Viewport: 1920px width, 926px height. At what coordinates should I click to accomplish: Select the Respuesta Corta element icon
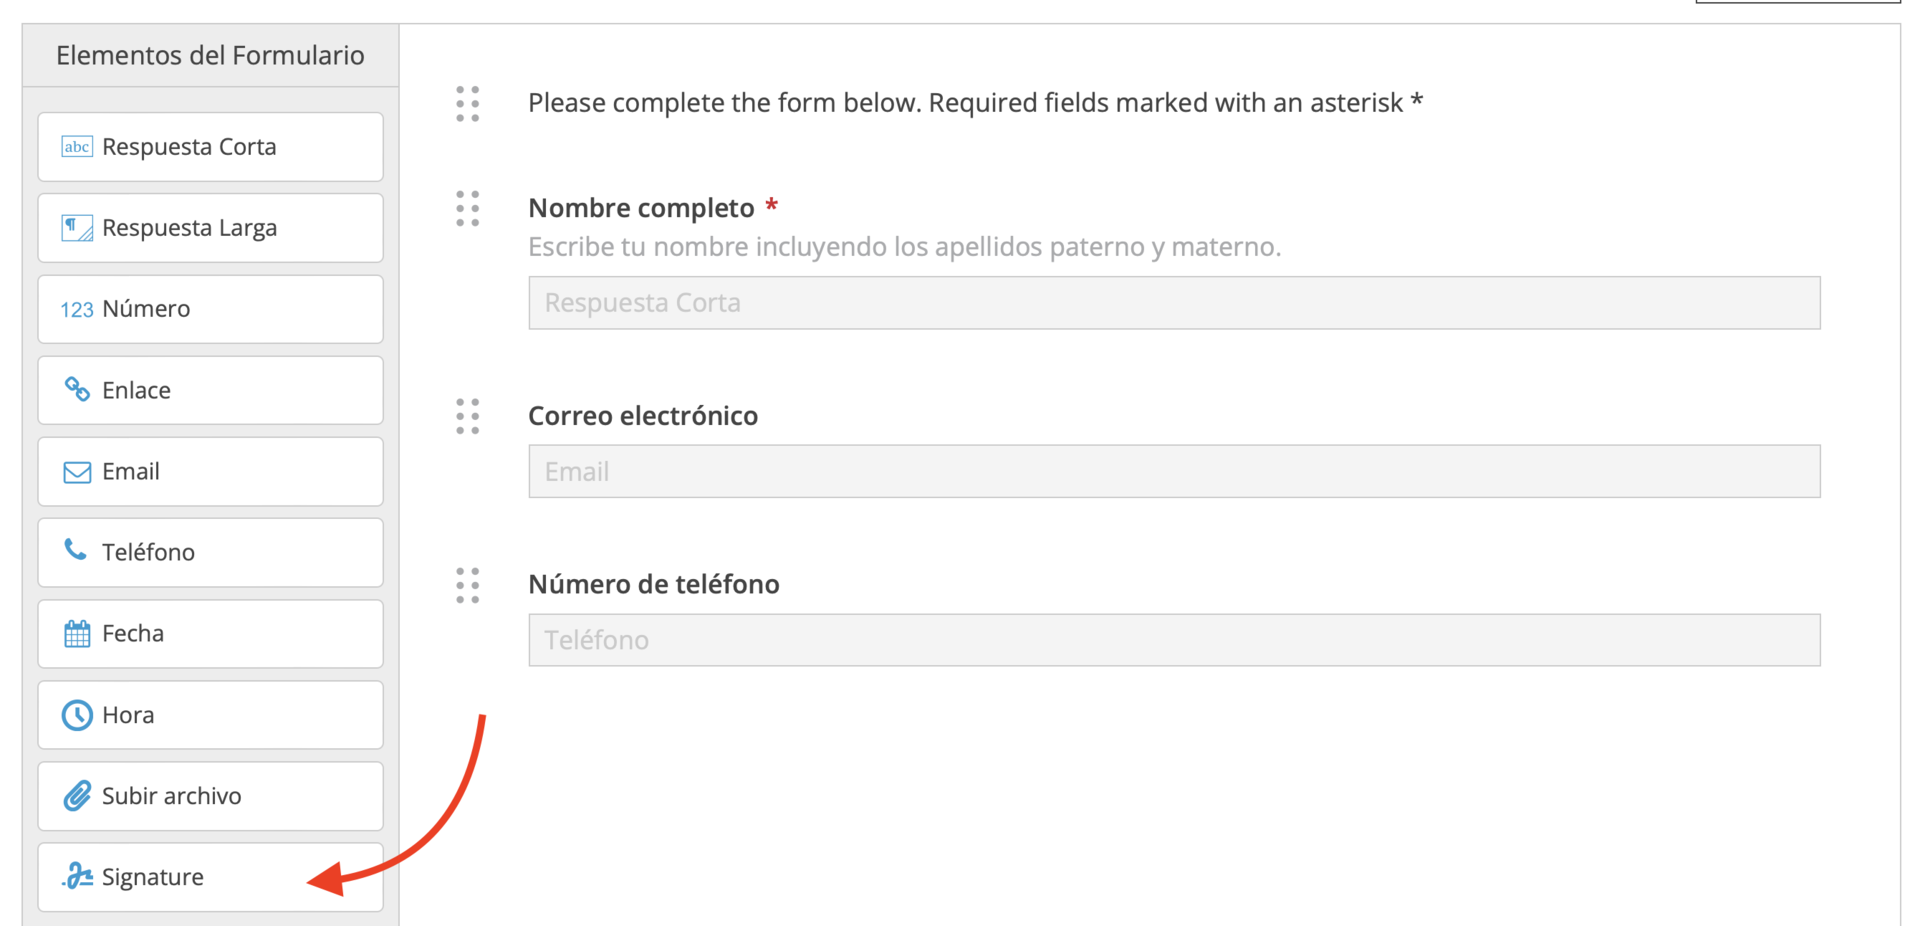tap(76, 147)
